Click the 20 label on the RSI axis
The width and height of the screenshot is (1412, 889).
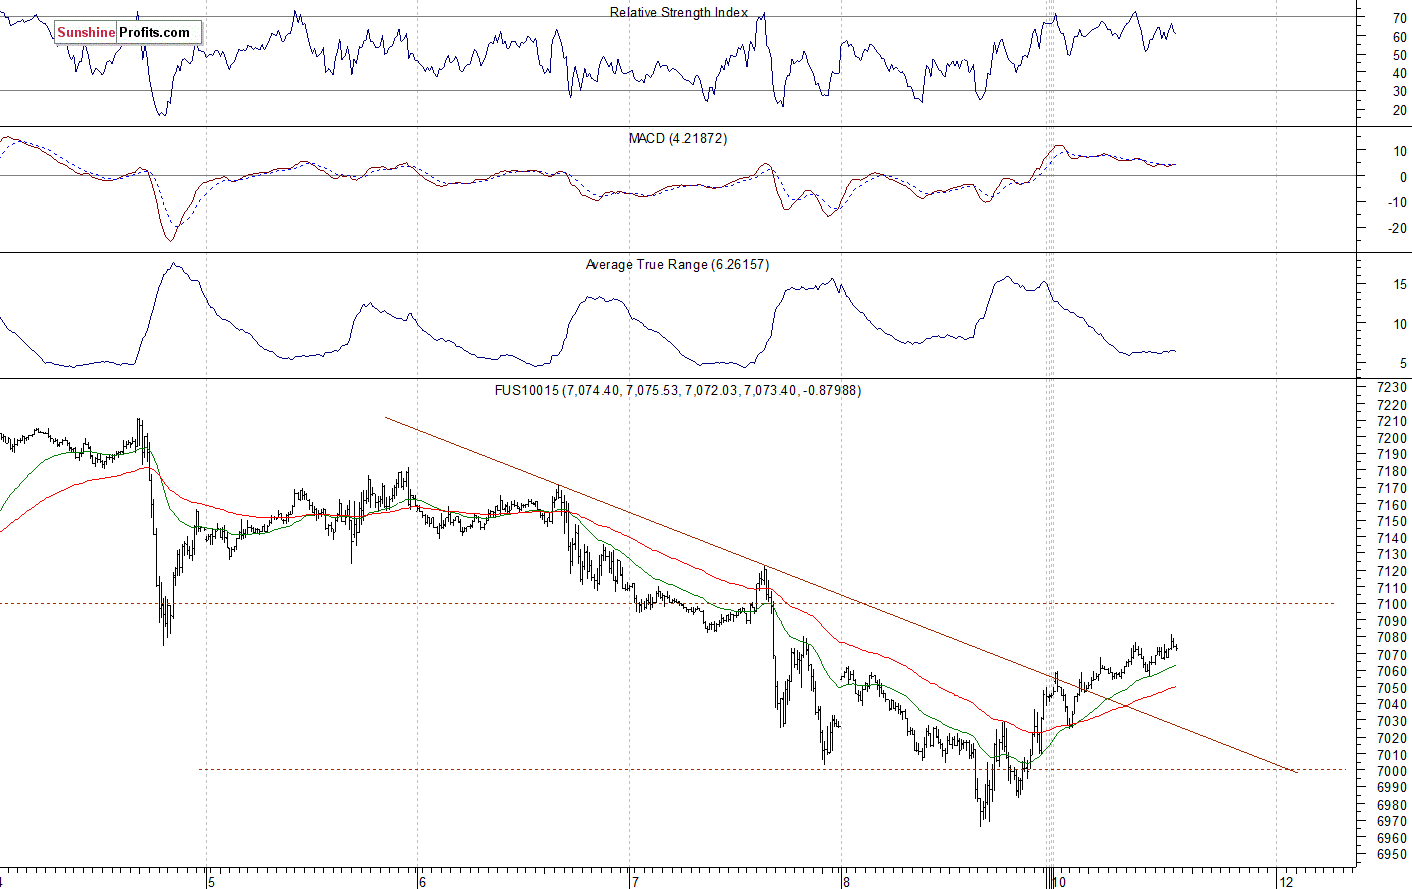(1399, 111)
